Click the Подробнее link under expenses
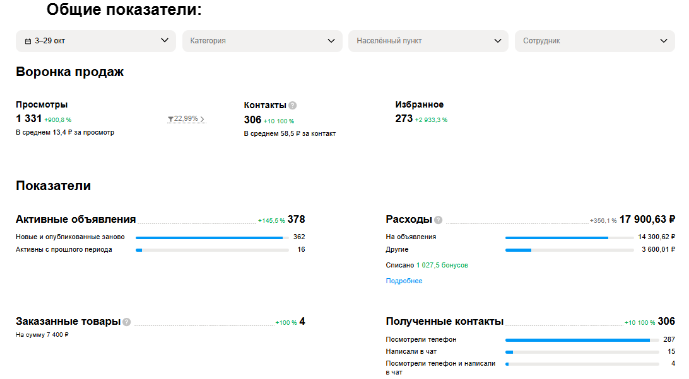Image resolution: width=689 pixels, height=379 pixels. pos(404,281)
